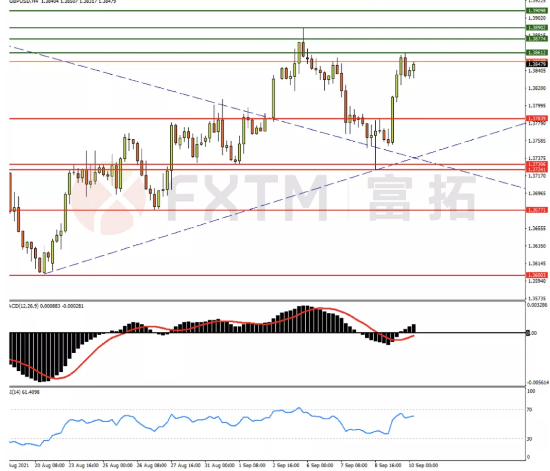Select the long-wick candle touching 1.37241 line
Image resolution: width=550 pixels, height=471 pixels.
[x=376, y=144]
